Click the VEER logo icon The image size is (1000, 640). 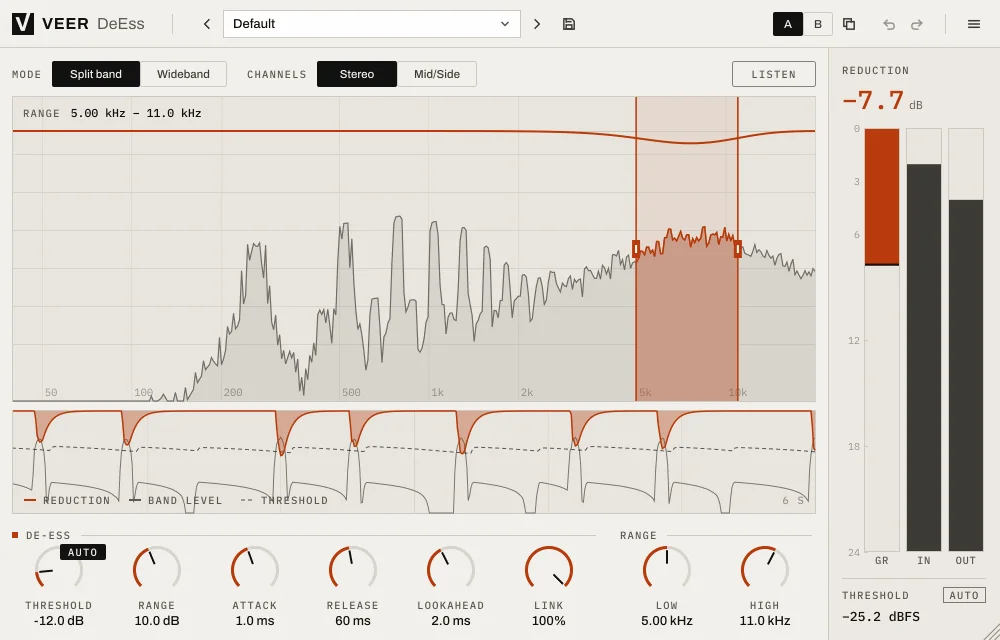23,24
